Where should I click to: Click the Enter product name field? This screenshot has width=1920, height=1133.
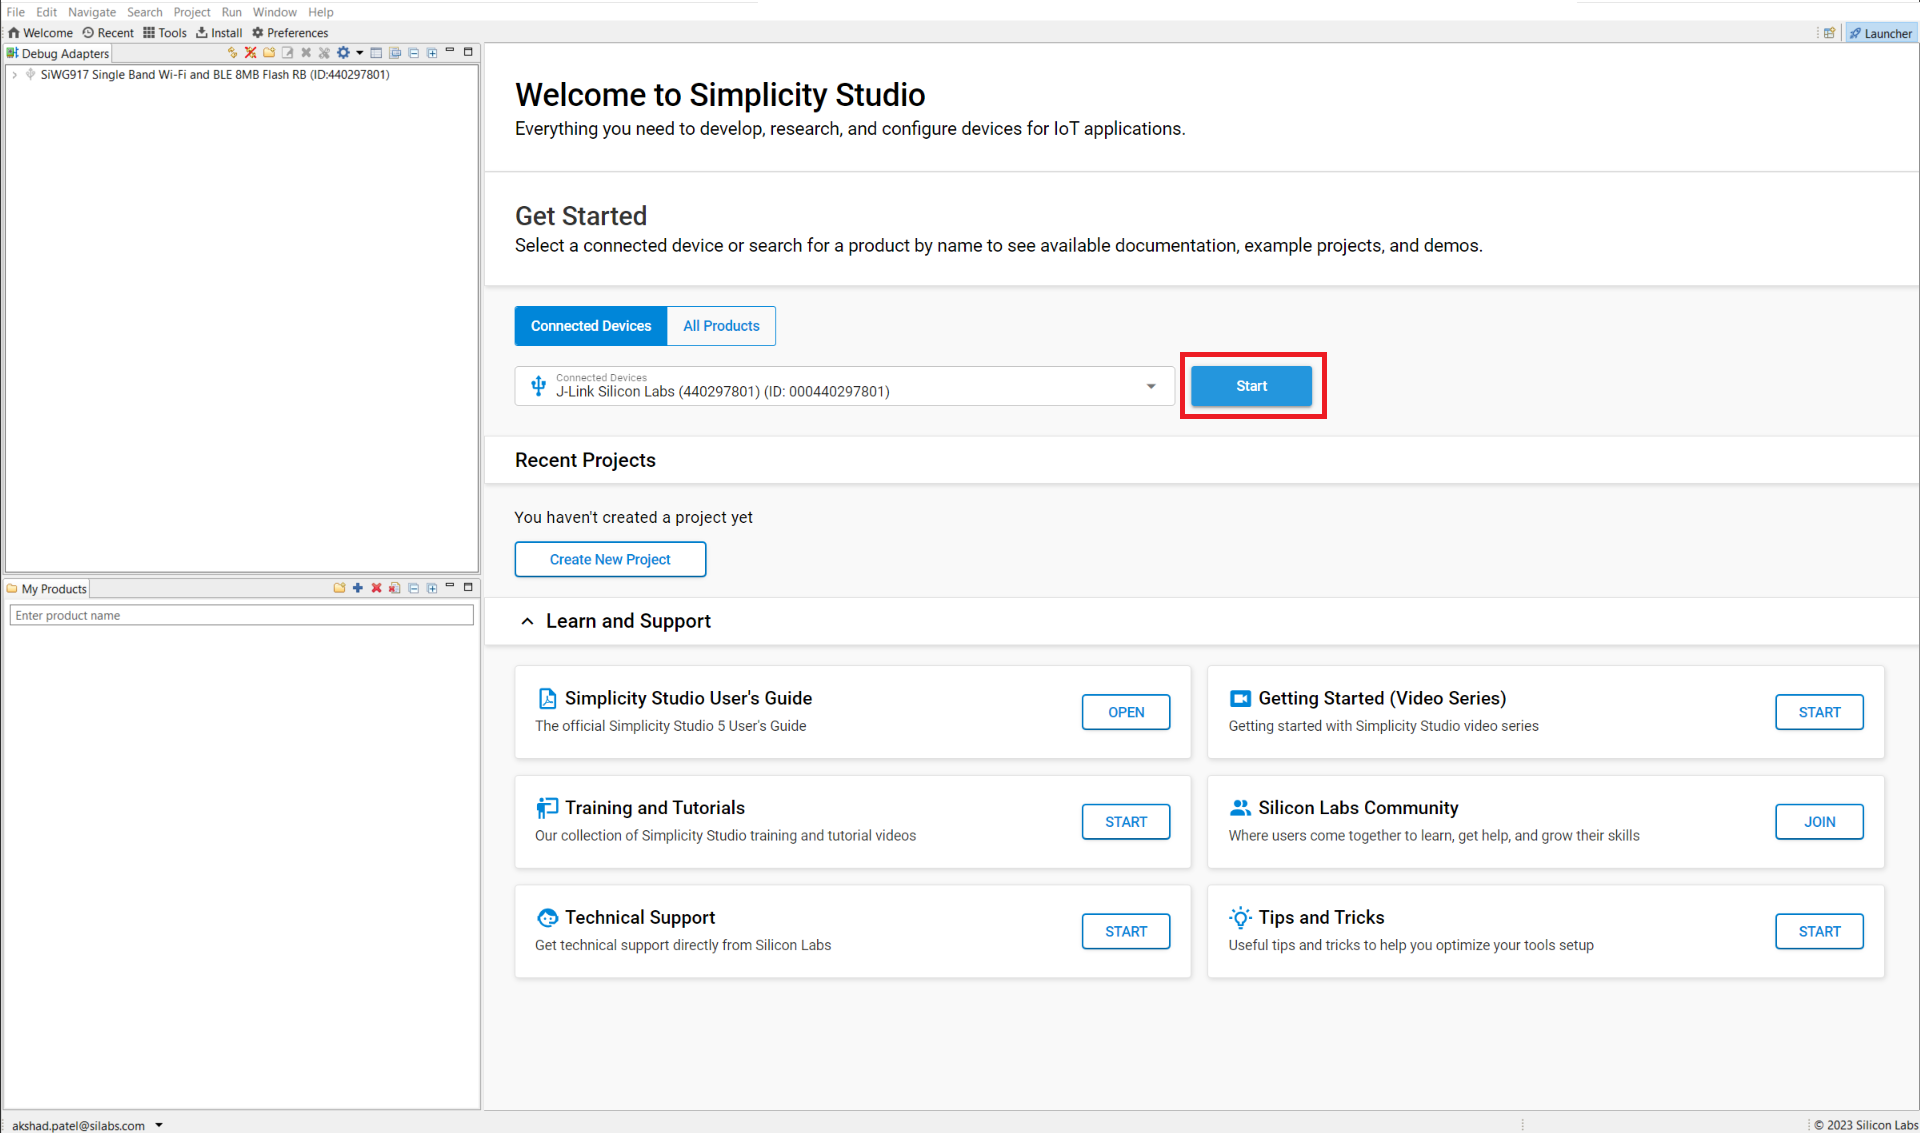click(241, 615)
